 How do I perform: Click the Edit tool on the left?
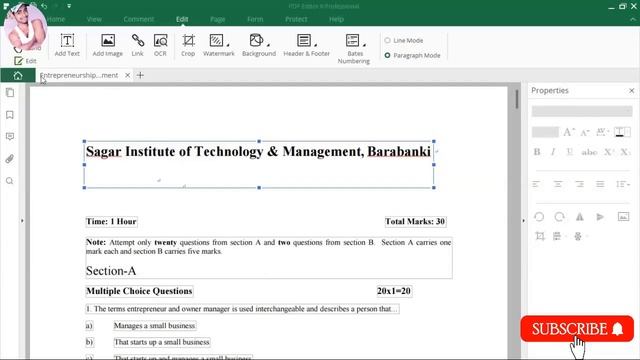pyautogui.click(x=25, y=61)
